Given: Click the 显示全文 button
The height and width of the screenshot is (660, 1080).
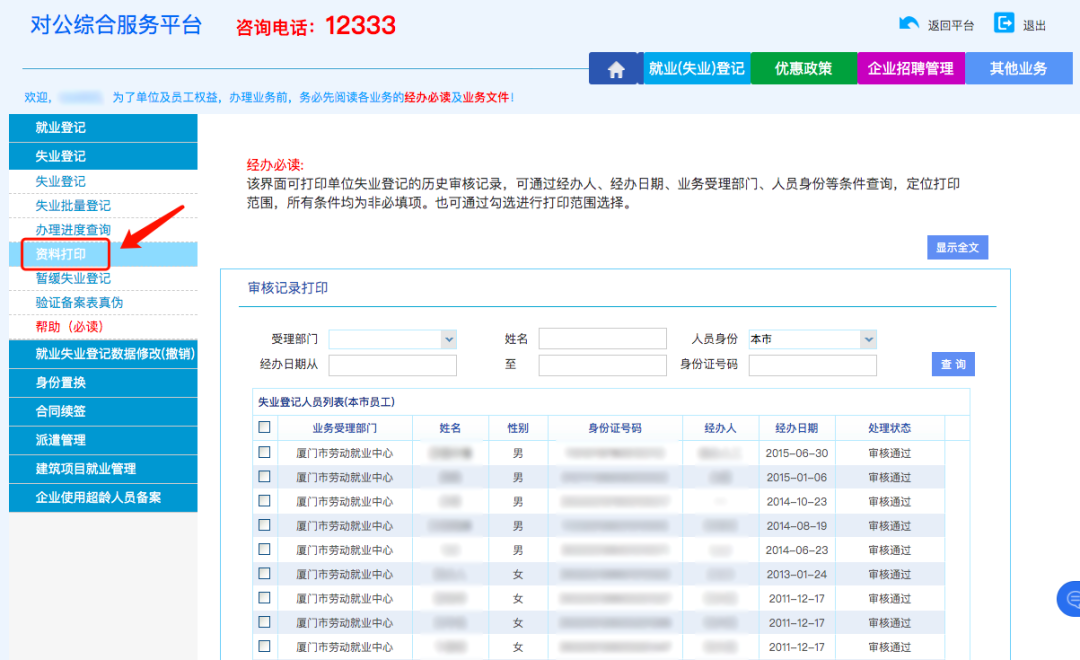Looking at the screenshot, I should (957, 247).
